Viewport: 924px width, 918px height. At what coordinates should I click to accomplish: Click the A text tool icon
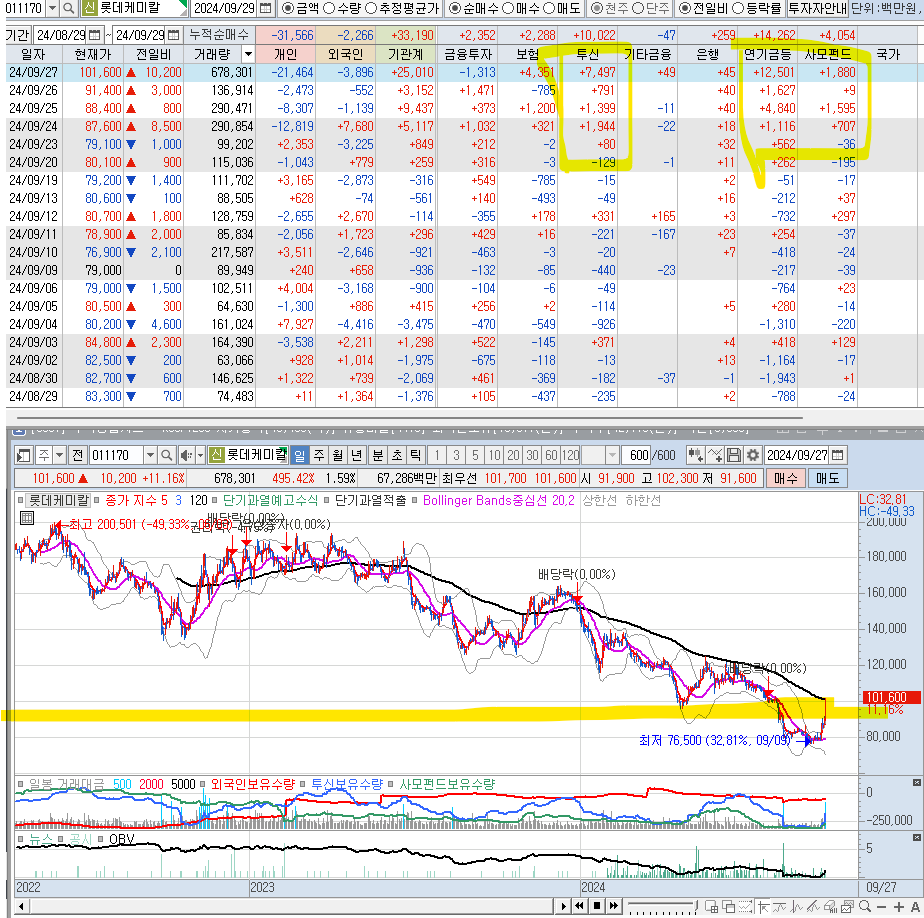click(x=915, y=907)
